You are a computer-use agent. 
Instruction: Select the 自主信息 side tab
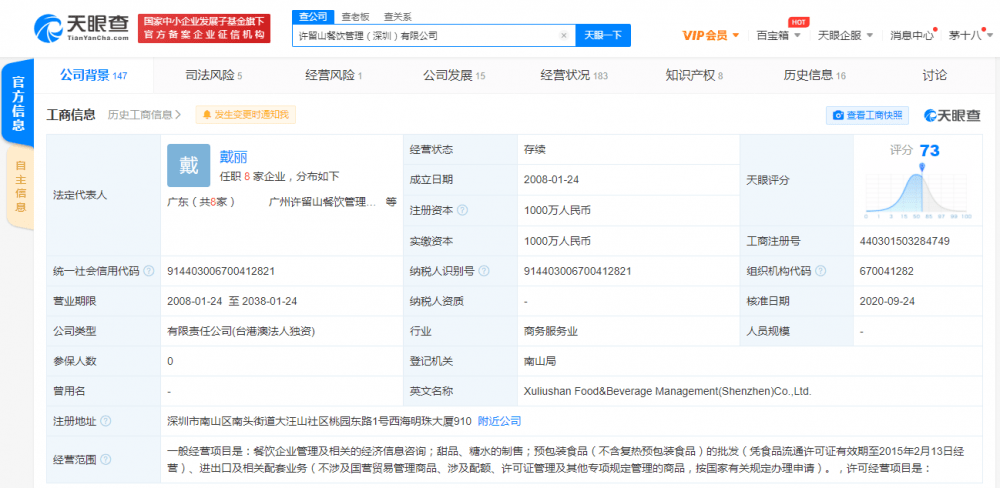tap(20, 187)
